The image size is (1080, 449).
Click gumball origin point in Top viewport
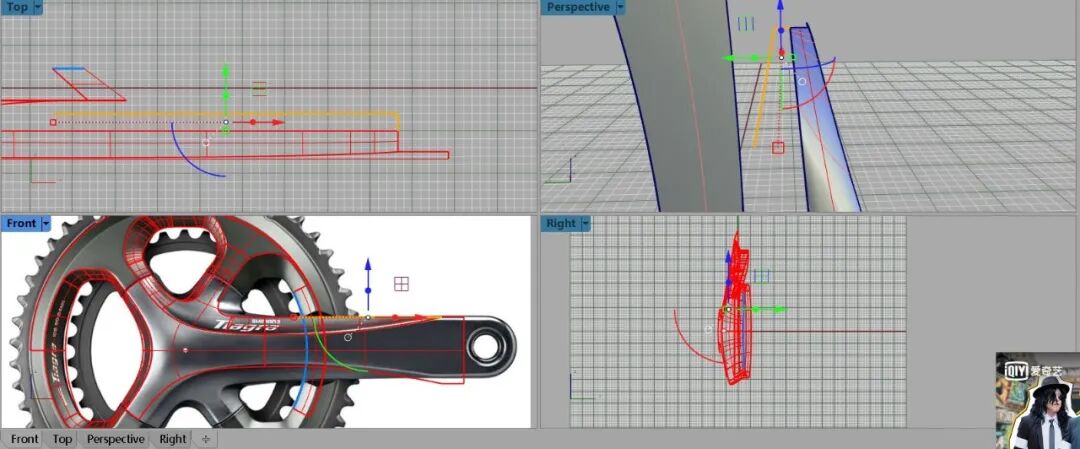pyautogui.click(x=226, y=122)
